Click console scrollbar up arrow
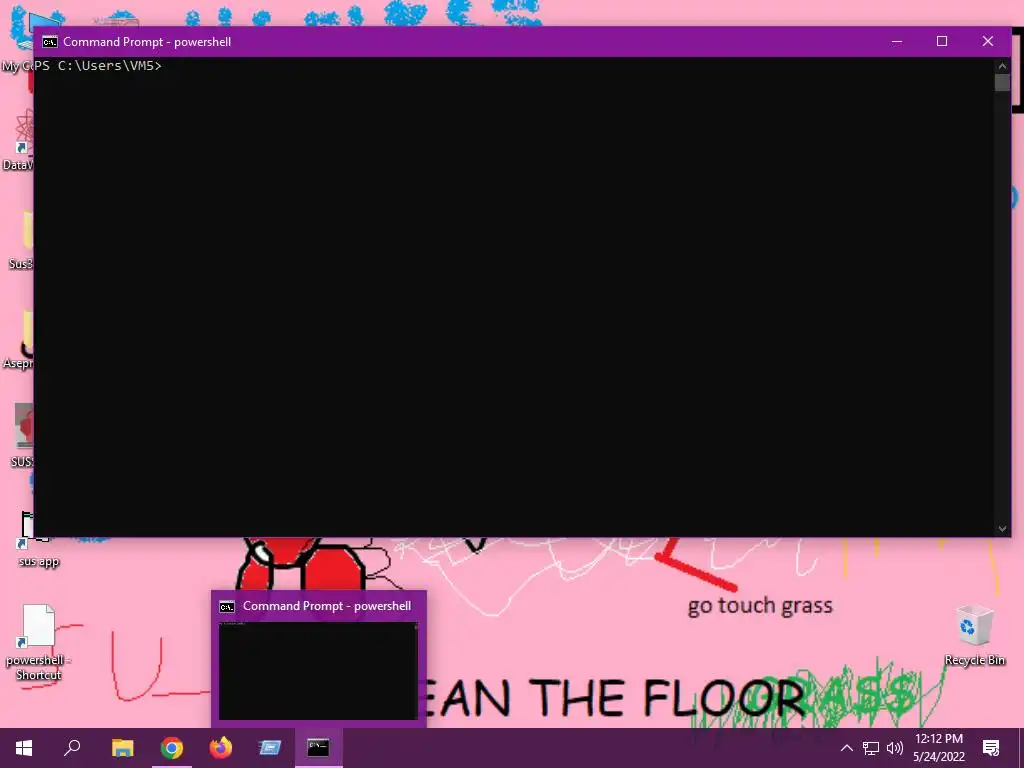This screenshot has width=1024, height=768. point(1002,65)
